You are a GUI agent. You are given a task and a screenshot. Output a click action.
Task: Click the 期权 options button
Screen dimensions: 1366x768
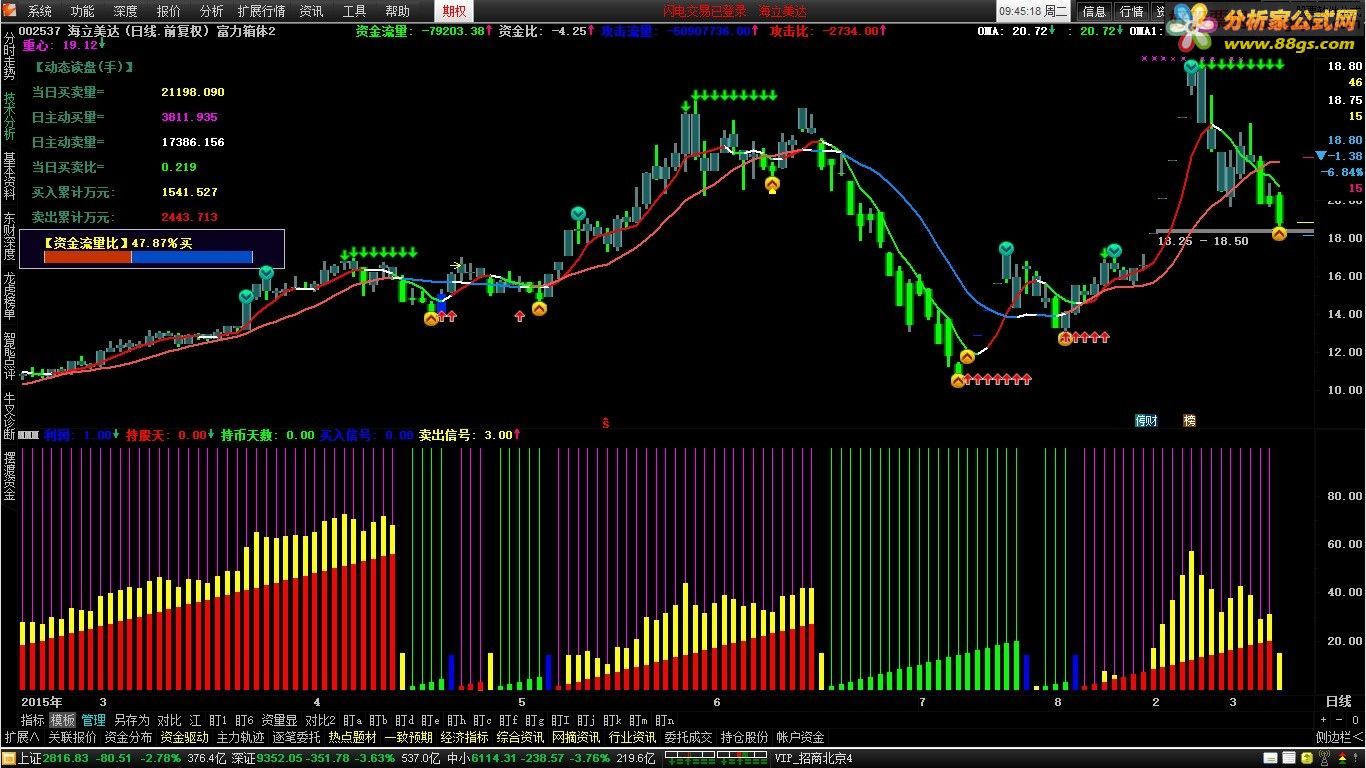coord(454,12)
